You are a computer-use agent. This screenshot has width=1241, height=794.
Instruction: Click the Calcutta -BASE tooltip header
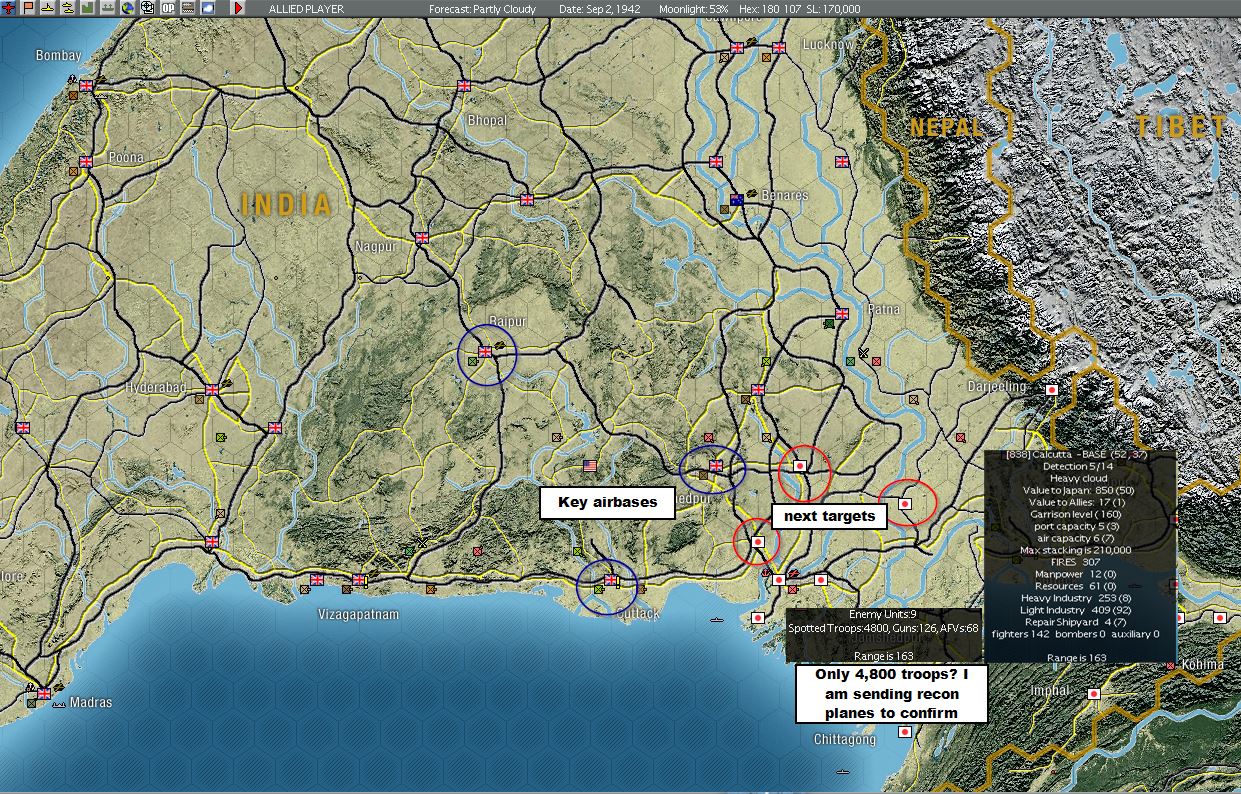pos(1077,455)
